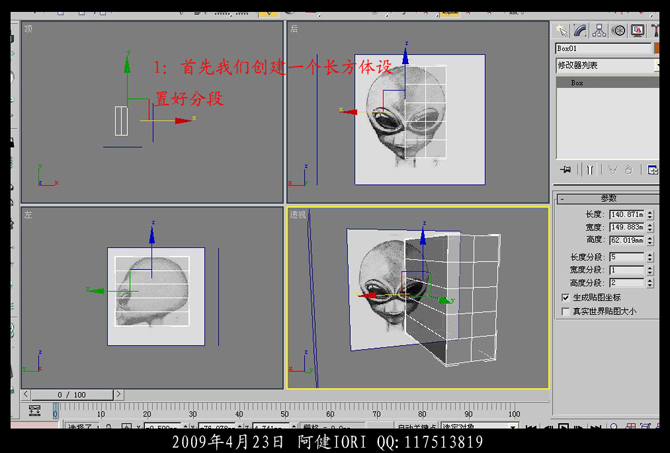Viewport: 670px width, 453px height.
Task: Uncheck the 生成贴图坐标 checkbox
Action: click(x=565, y=297)
